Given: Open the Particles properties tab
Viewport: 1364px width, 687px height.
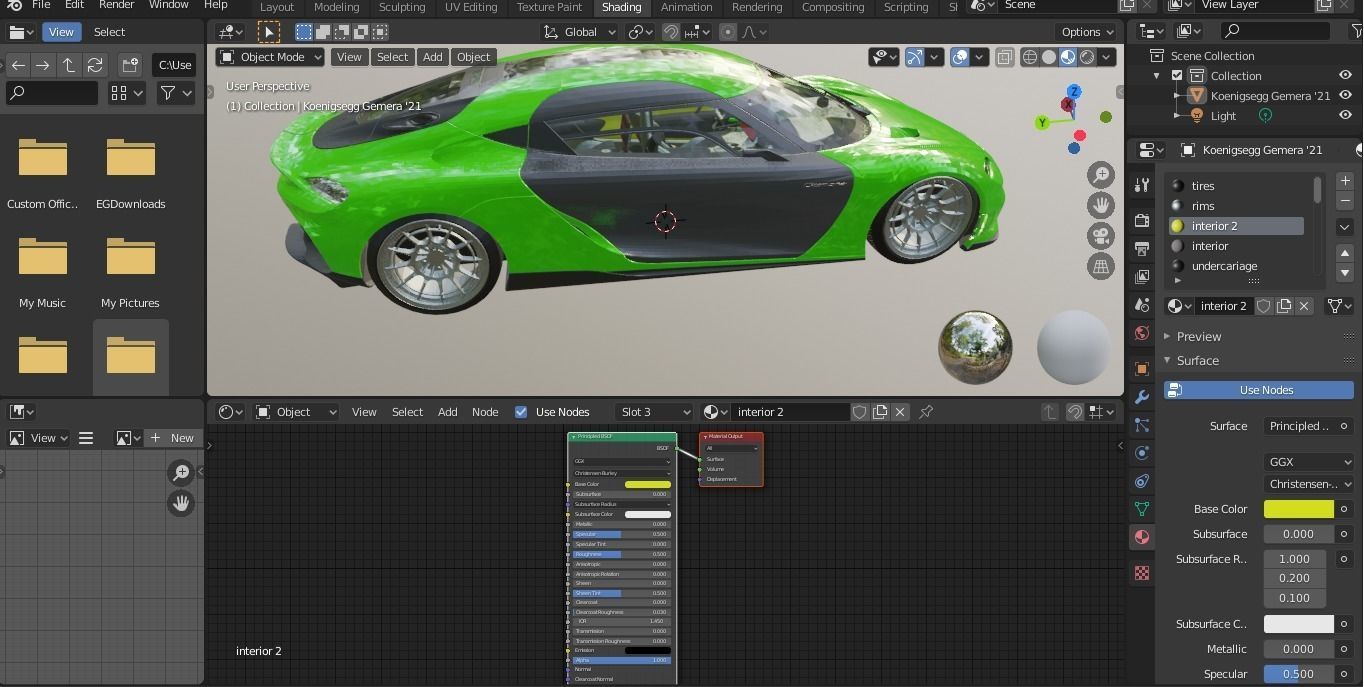Looking at the screenshot, I should click(x=1142, y=425).
